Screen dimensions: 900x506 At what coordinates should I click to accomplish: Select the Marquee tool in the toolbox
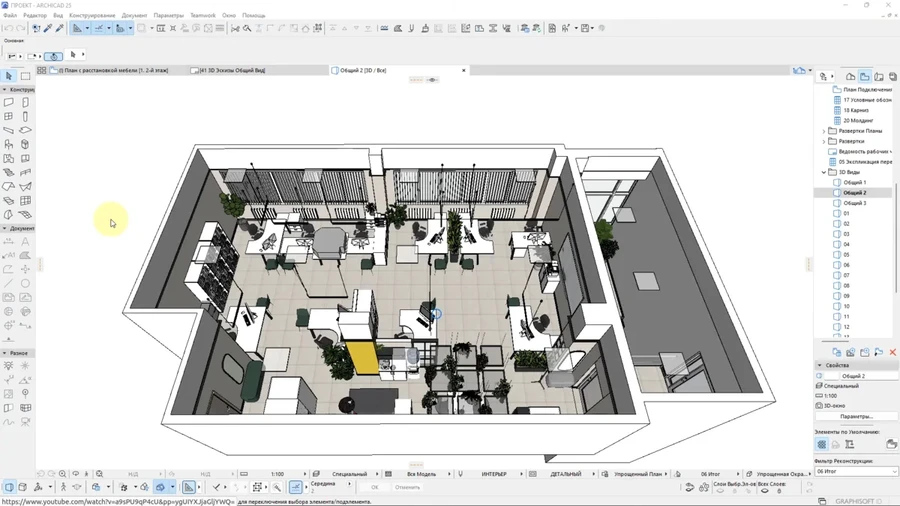coord(26,76)
